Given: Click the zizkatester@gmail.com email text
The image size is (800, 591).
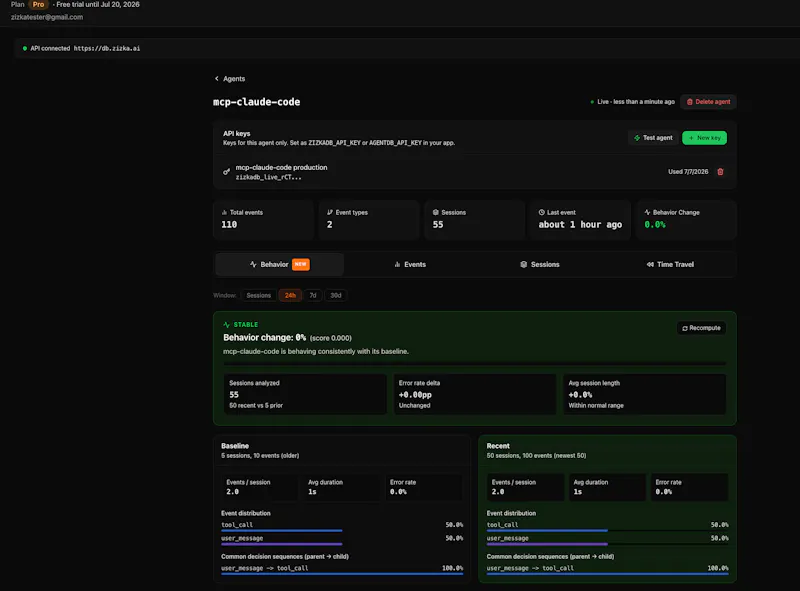Looking at the screenshot, I should tap(47, 17).
